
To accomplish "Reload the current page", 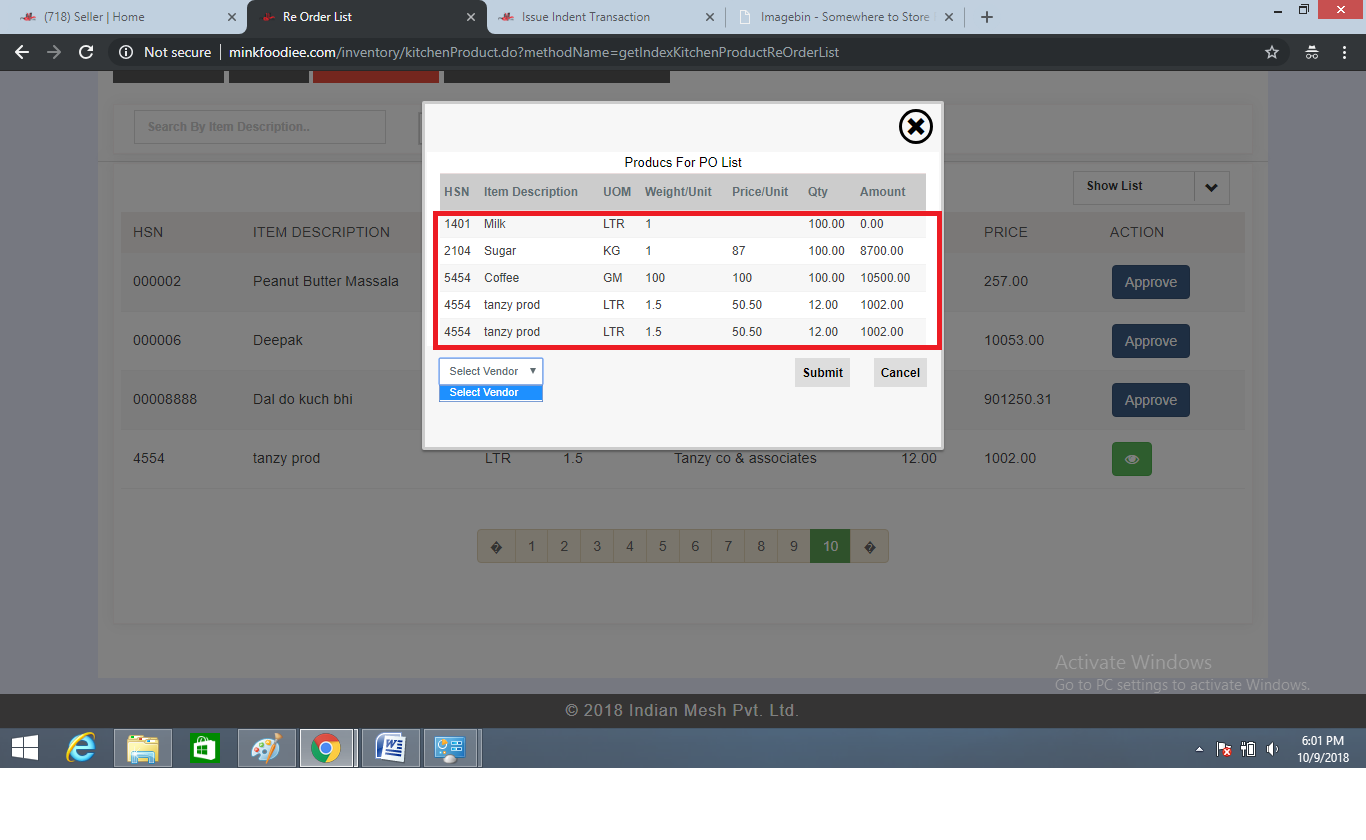I will tap(86, 52).
